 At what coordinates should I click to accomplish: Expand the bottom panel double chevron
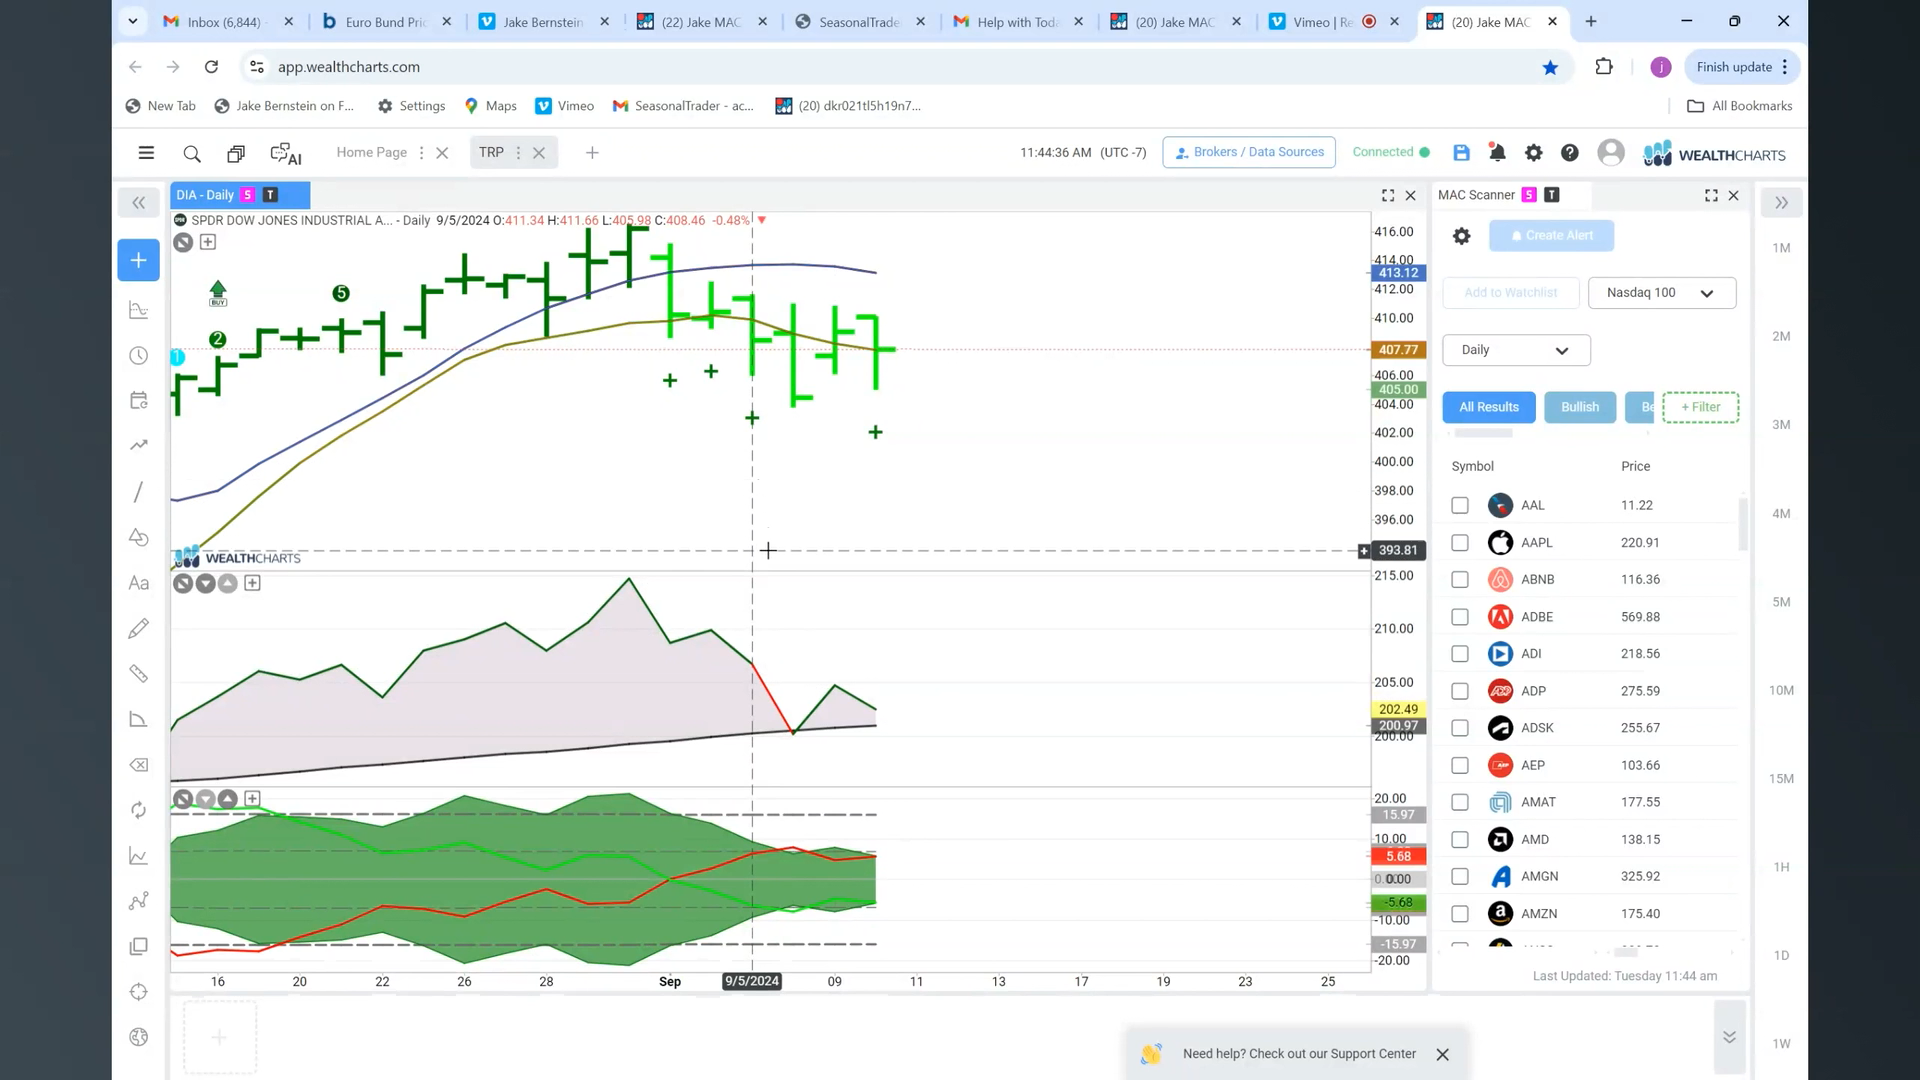point(1729,1037)
